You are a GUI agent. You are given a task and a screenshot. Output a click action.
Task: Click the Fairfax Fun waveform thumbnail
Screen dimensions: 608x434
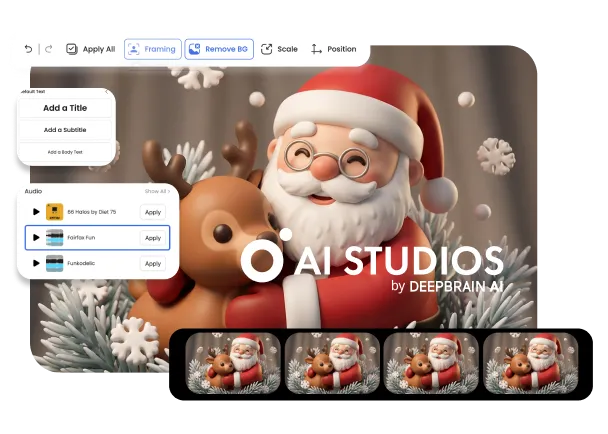(x=54, y=237)
